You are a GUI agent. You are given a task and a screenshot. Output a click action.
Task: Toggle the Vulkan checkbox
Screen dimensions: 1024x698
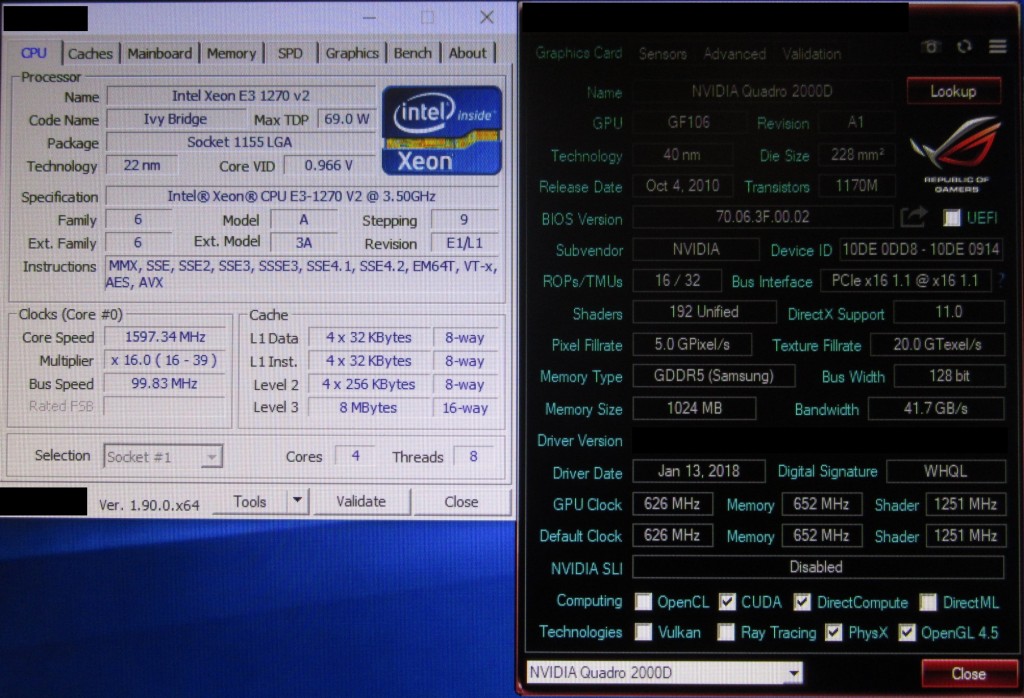coord(644,632)
